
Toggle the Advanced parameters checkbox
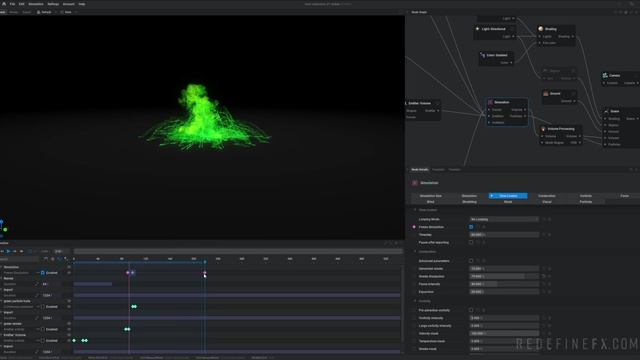(x=471, y=261)
